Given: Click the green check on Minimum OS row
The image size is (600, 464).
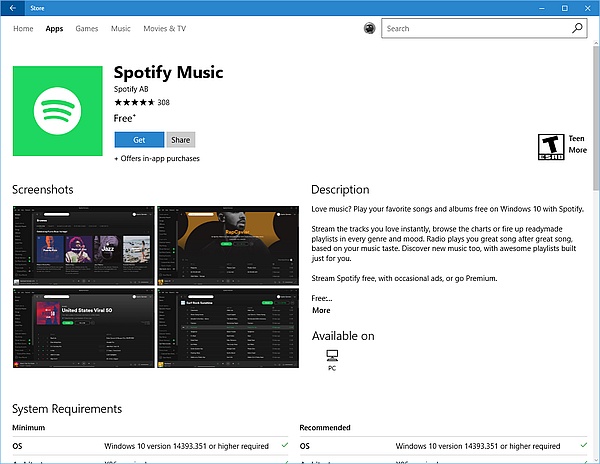Looking at the screenshot, I should tap(285, 445).
